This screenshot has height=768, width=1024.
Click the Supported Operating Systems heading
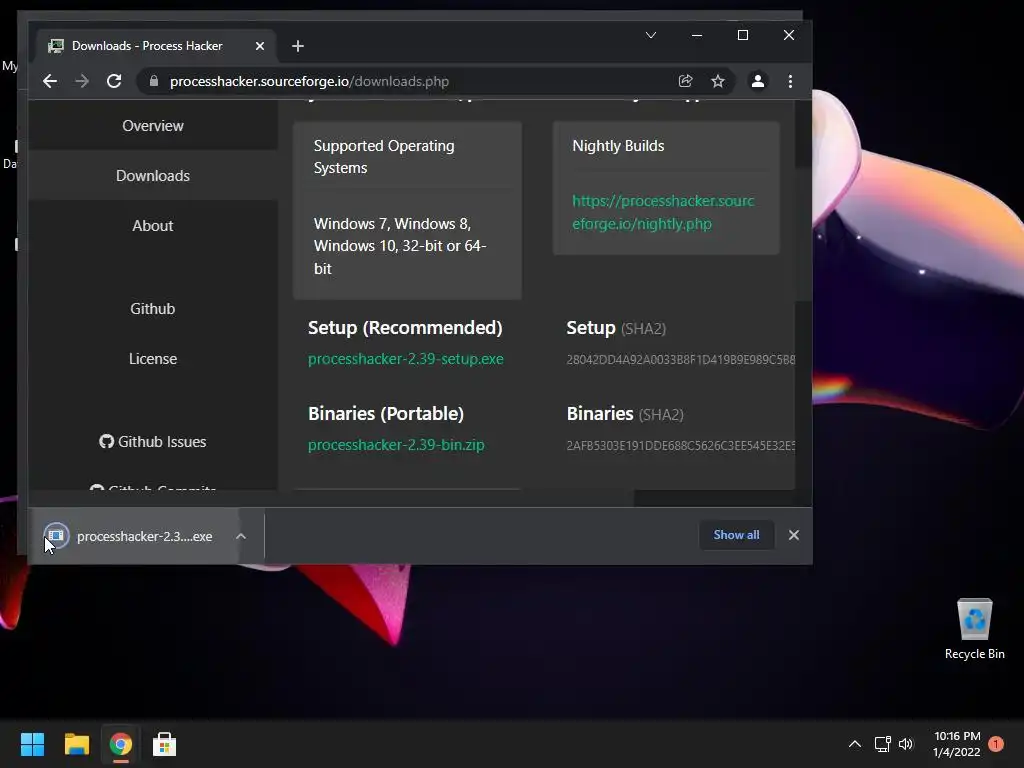click(384, 157)
